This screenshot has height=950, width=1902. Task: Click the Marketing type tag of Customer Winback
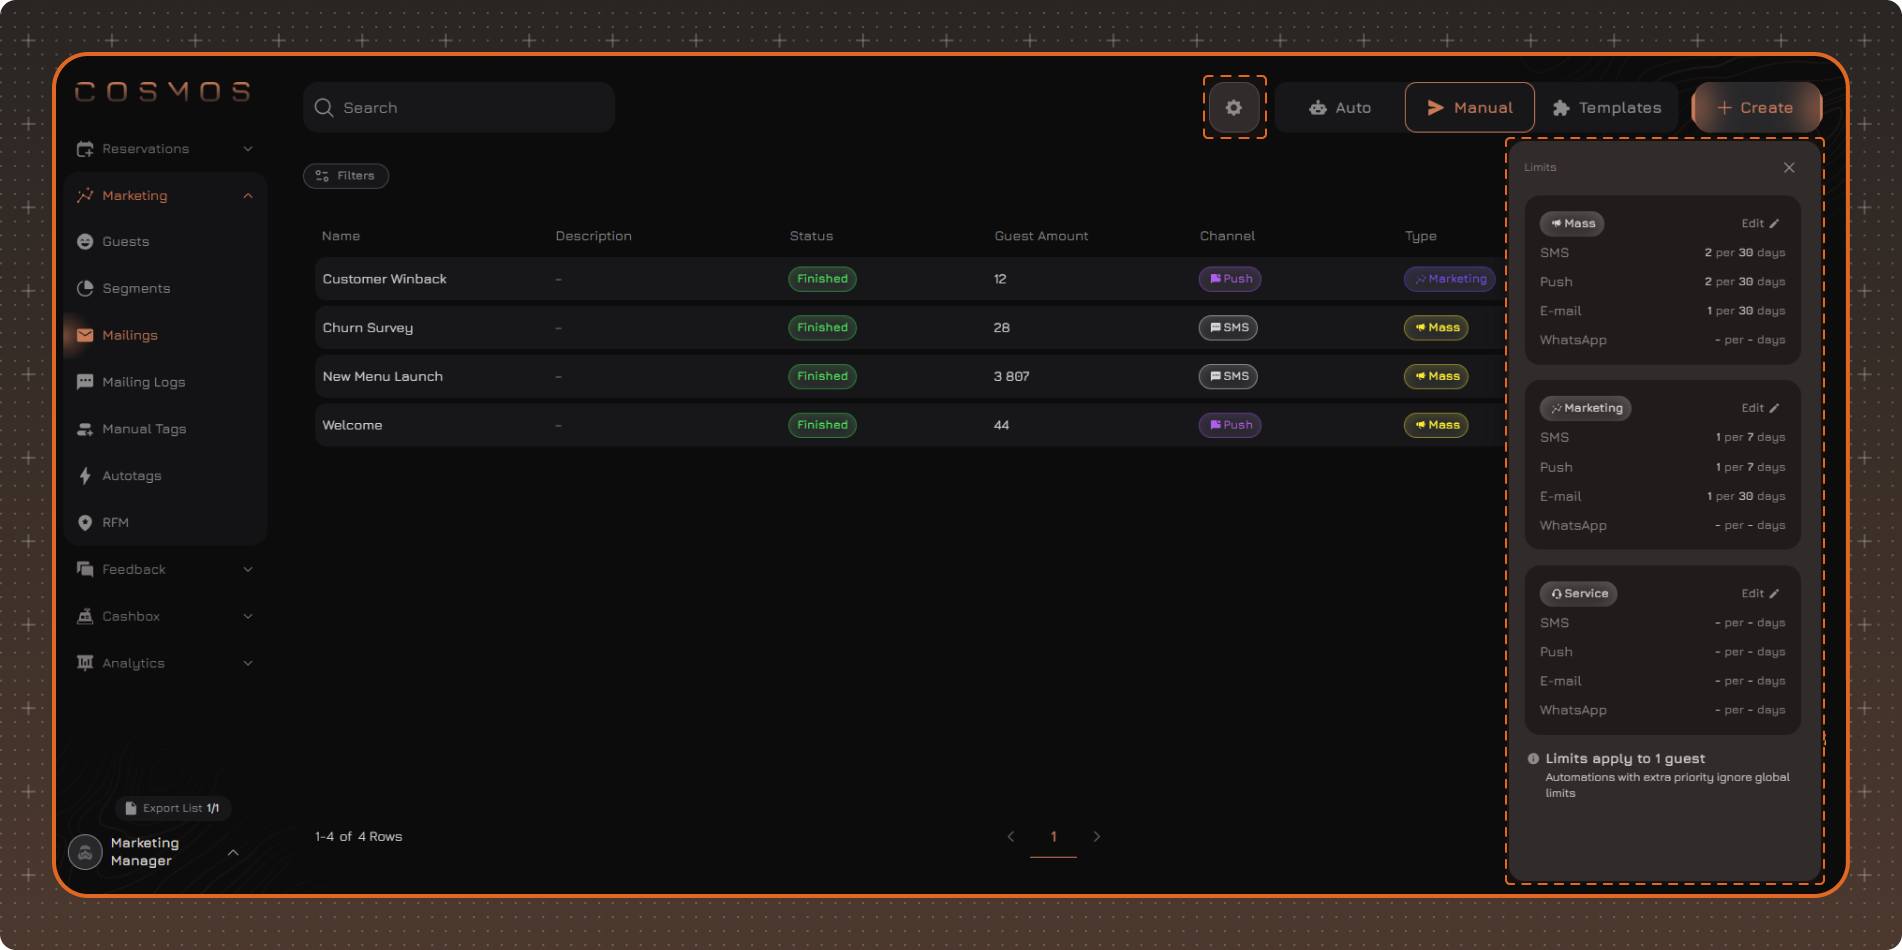1450,279
